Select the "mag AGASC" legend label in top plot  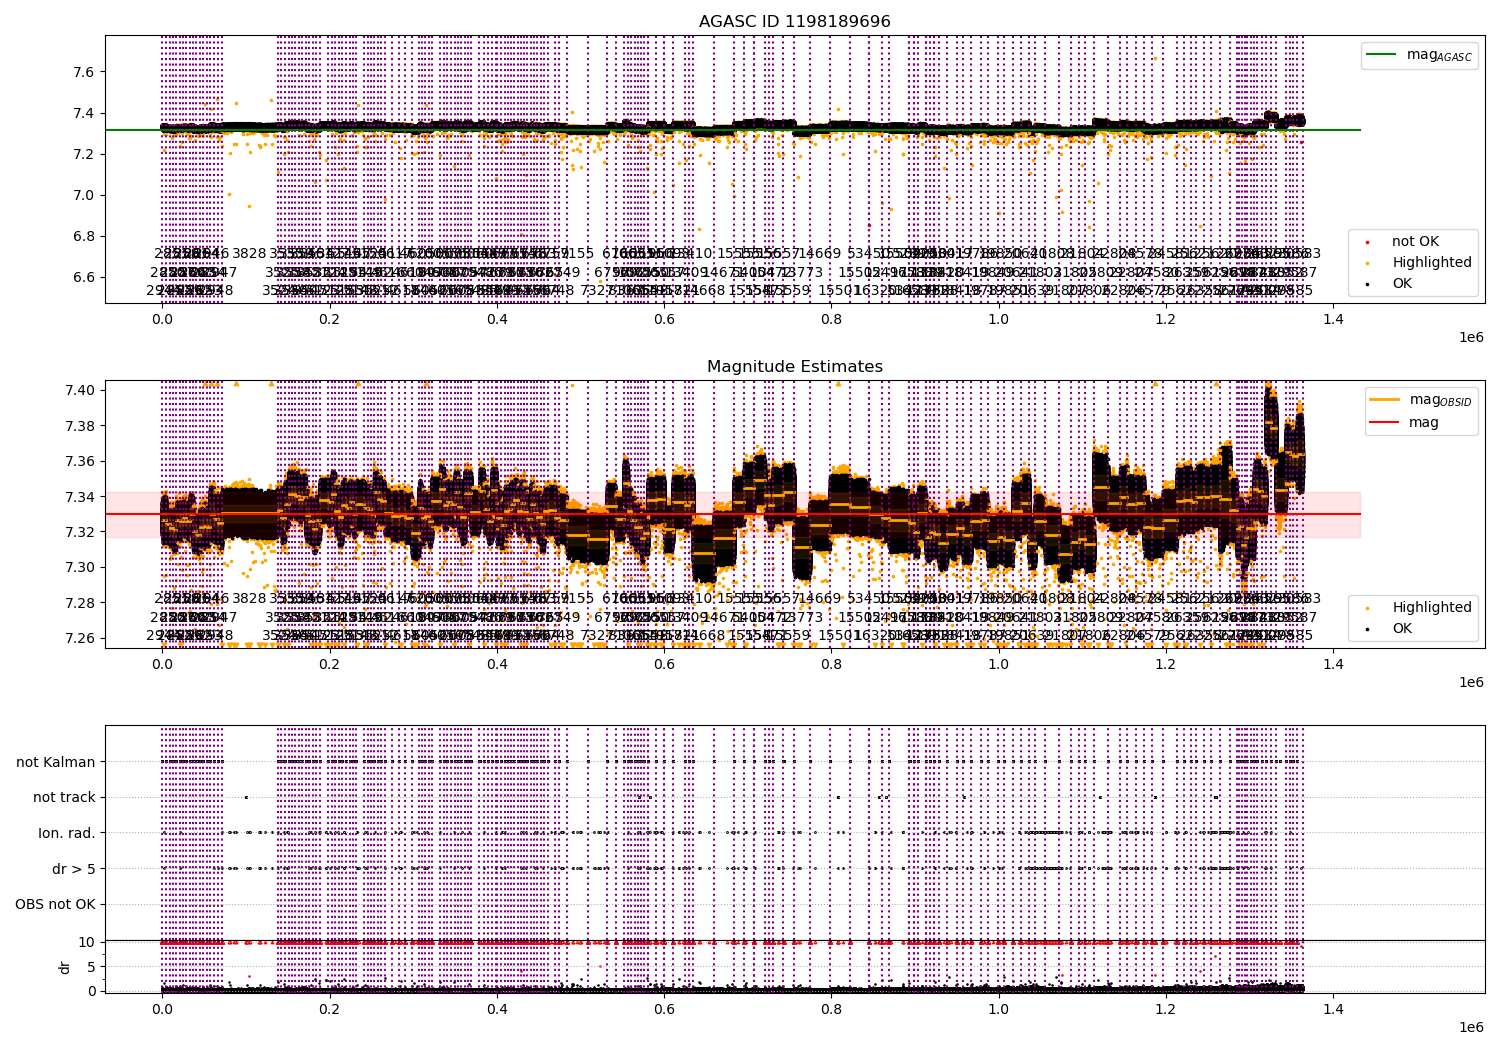tap(1439, 55)
